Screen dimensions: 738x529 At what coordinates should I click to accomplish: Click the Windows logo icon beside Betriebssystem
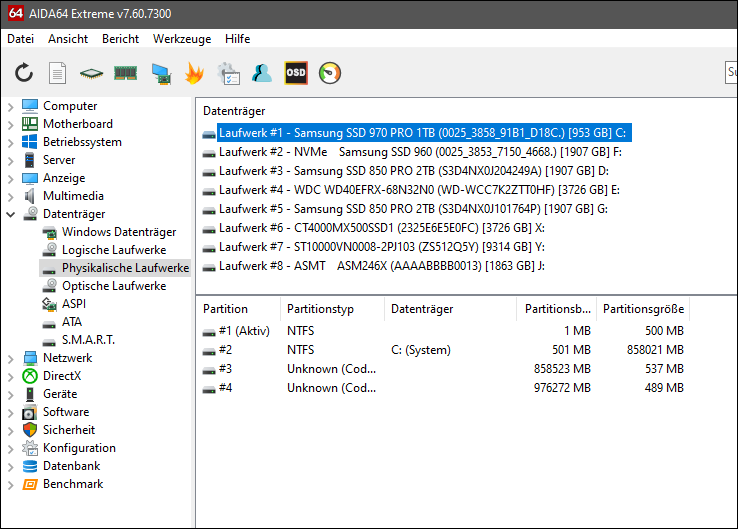pos(30,142)
